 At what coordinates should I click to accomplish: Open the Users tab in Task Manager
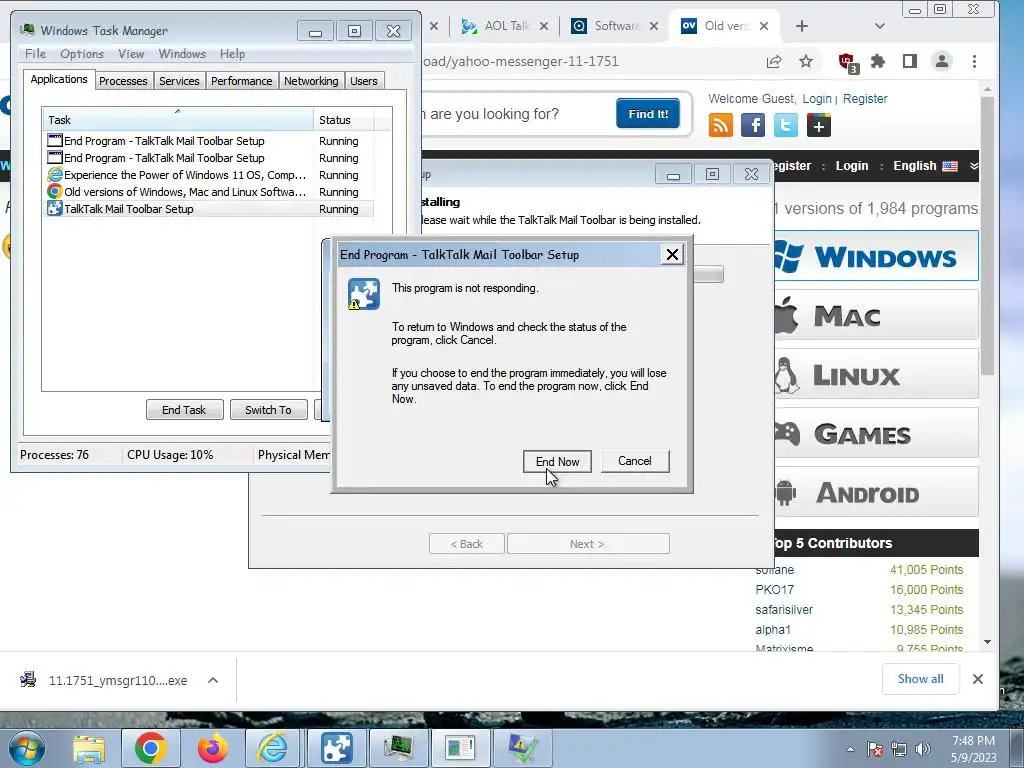click(x=364, y=81)
